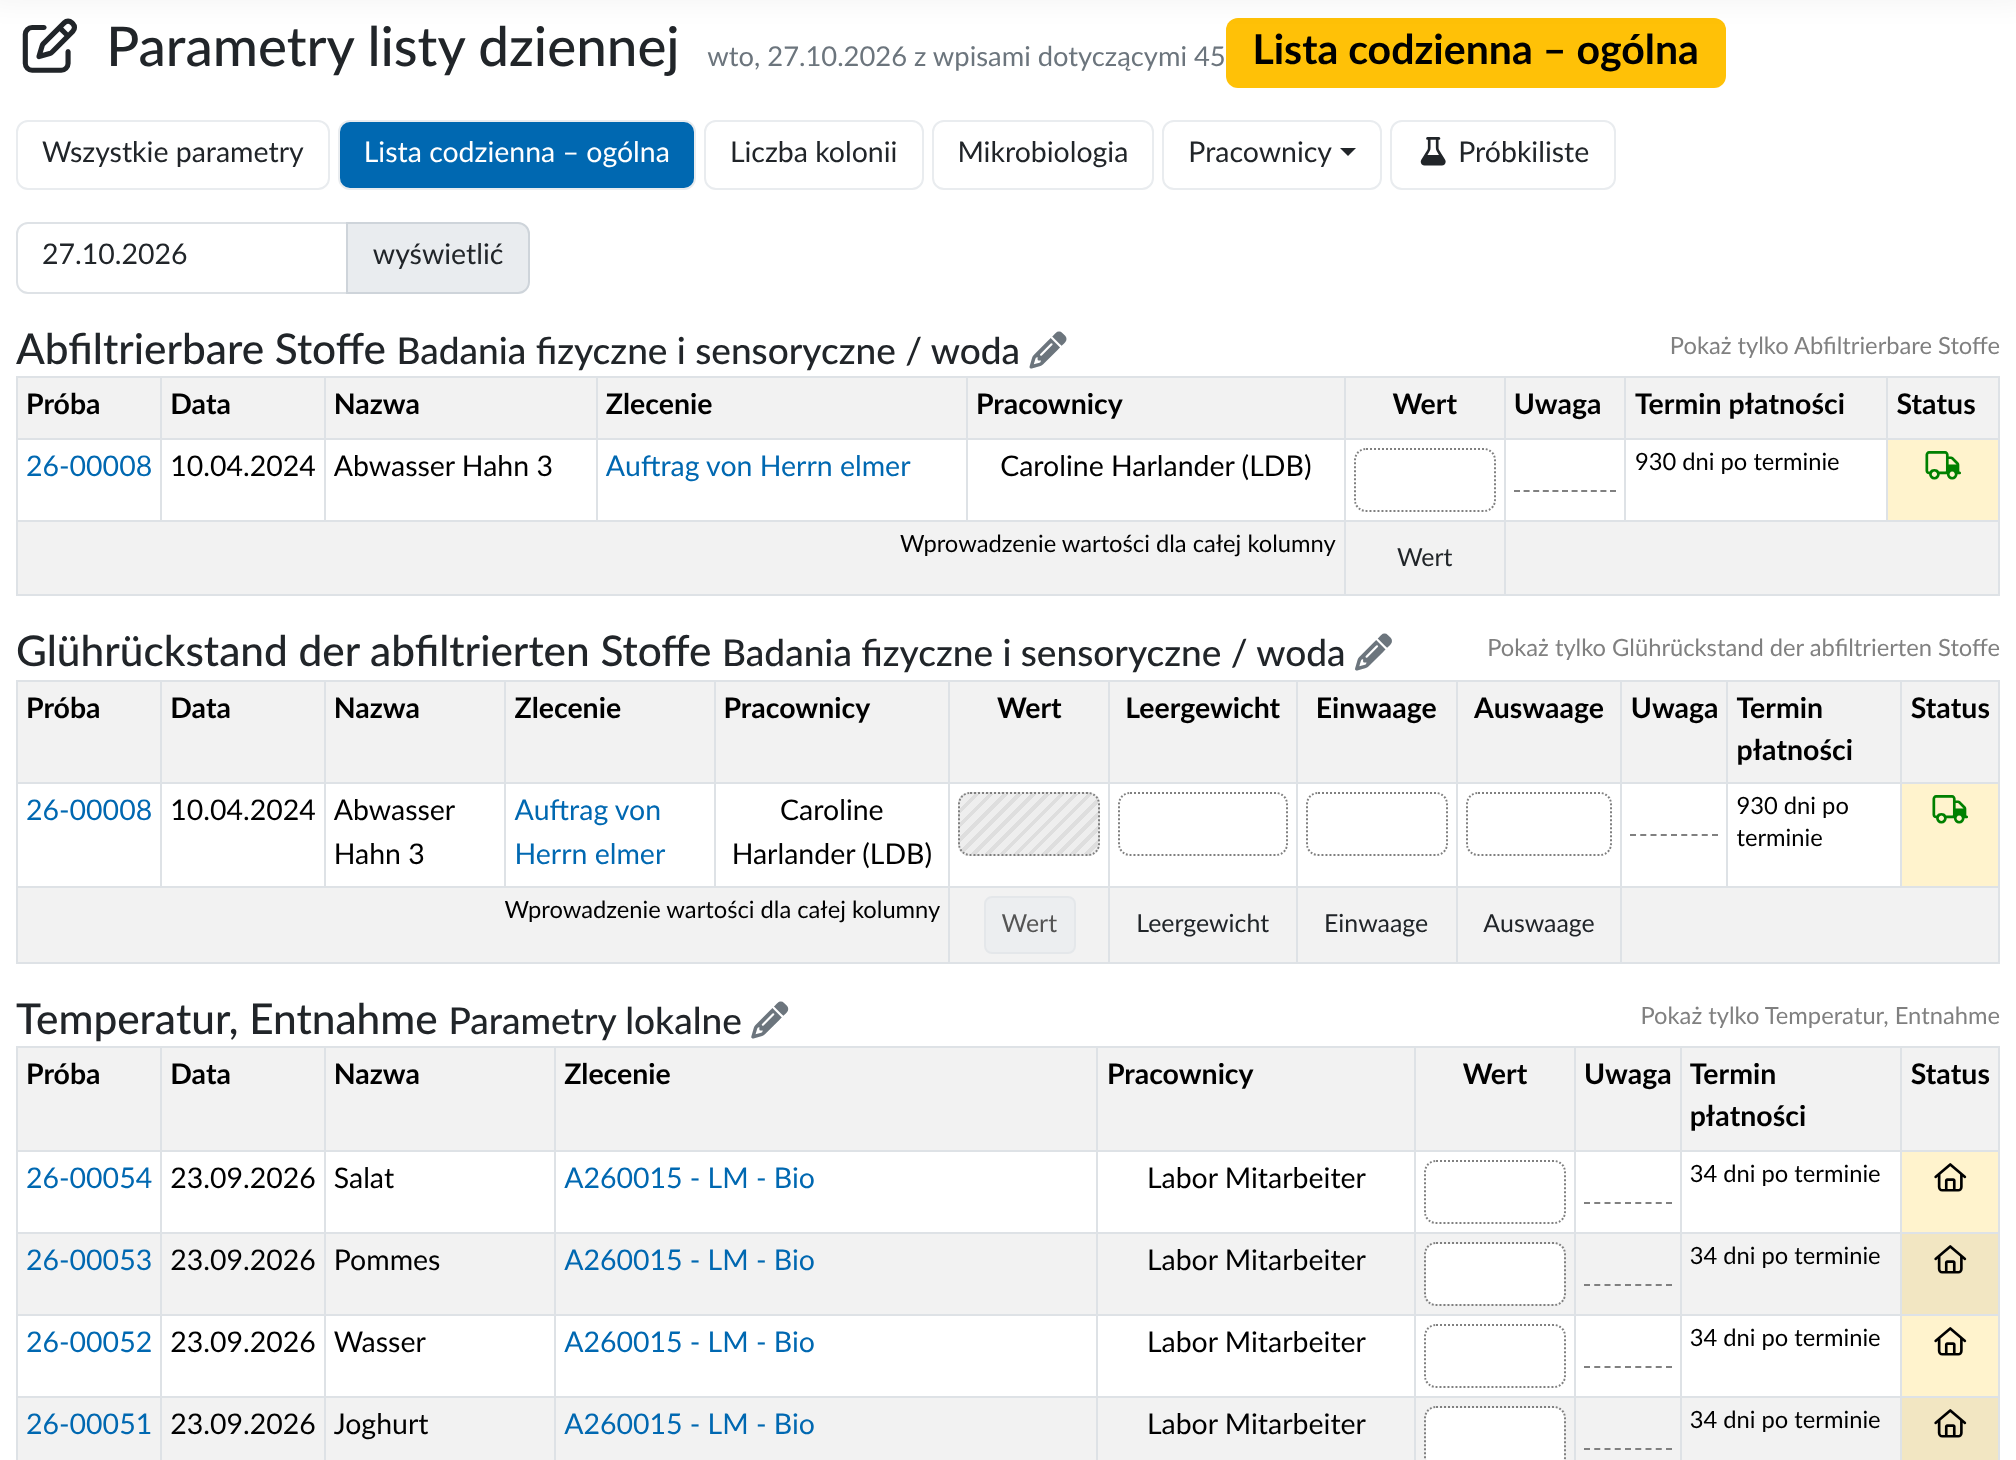Click house status icon for sample 26-00051
Screen dimensions: 2016x1460
[1950, 1424]
